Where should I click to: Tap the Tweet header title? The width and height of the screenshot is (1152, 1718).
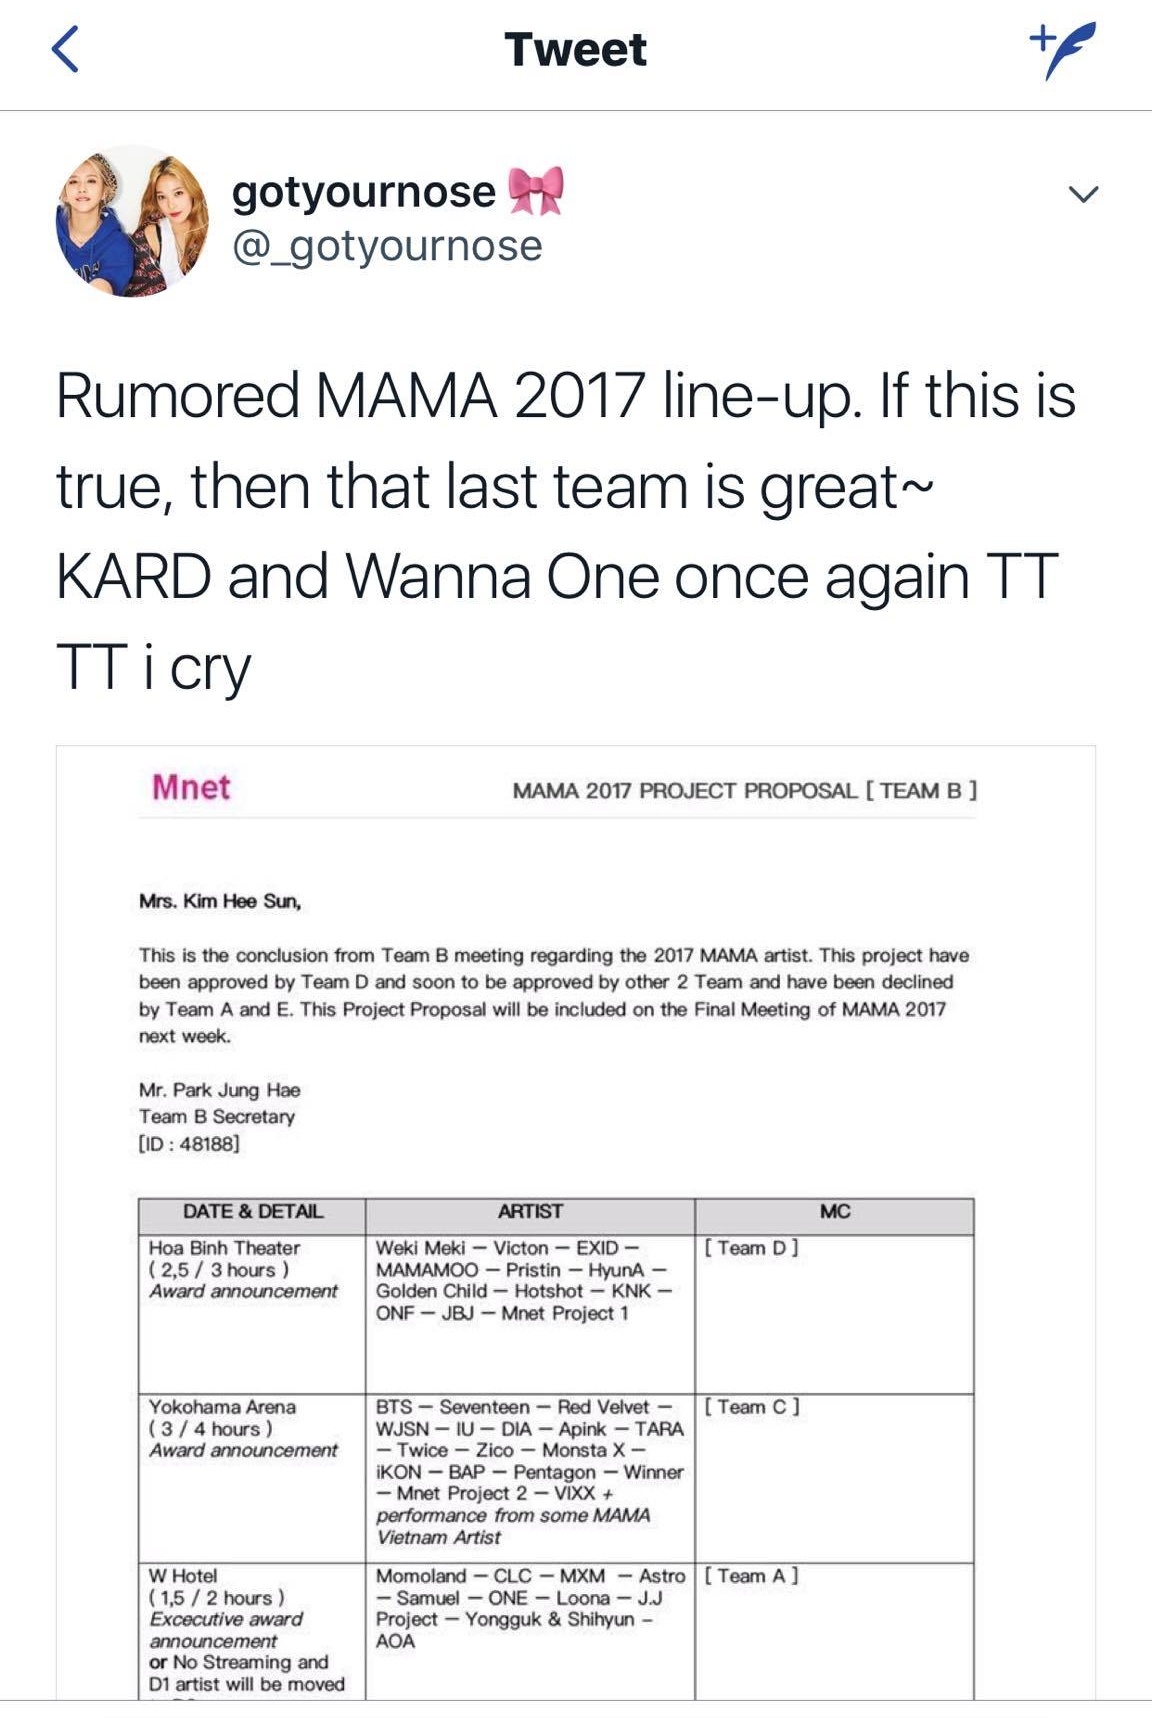point(575,50)
